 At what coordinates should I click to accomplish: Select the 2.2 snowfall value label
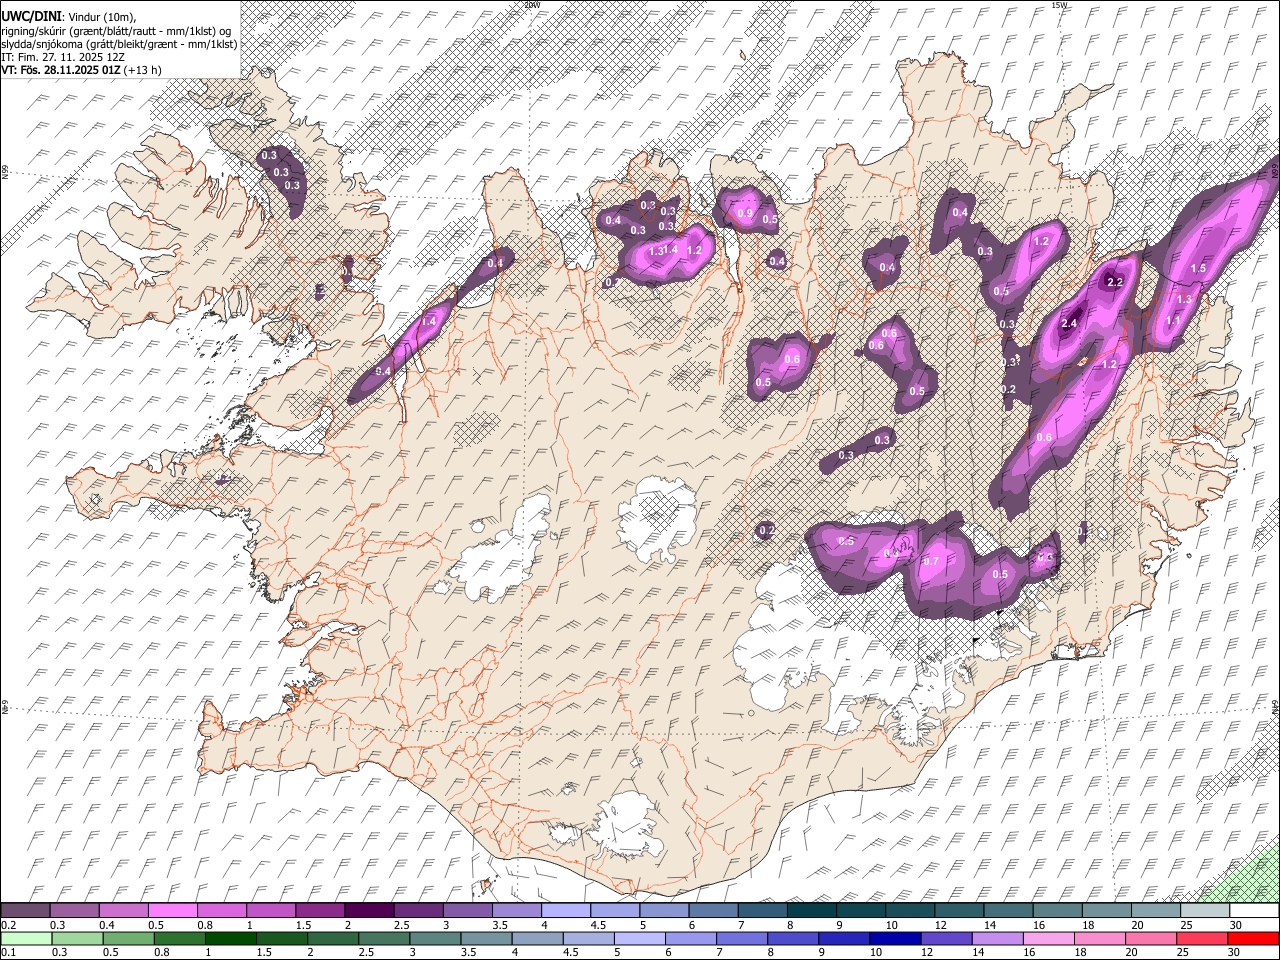coord(1116,282)
